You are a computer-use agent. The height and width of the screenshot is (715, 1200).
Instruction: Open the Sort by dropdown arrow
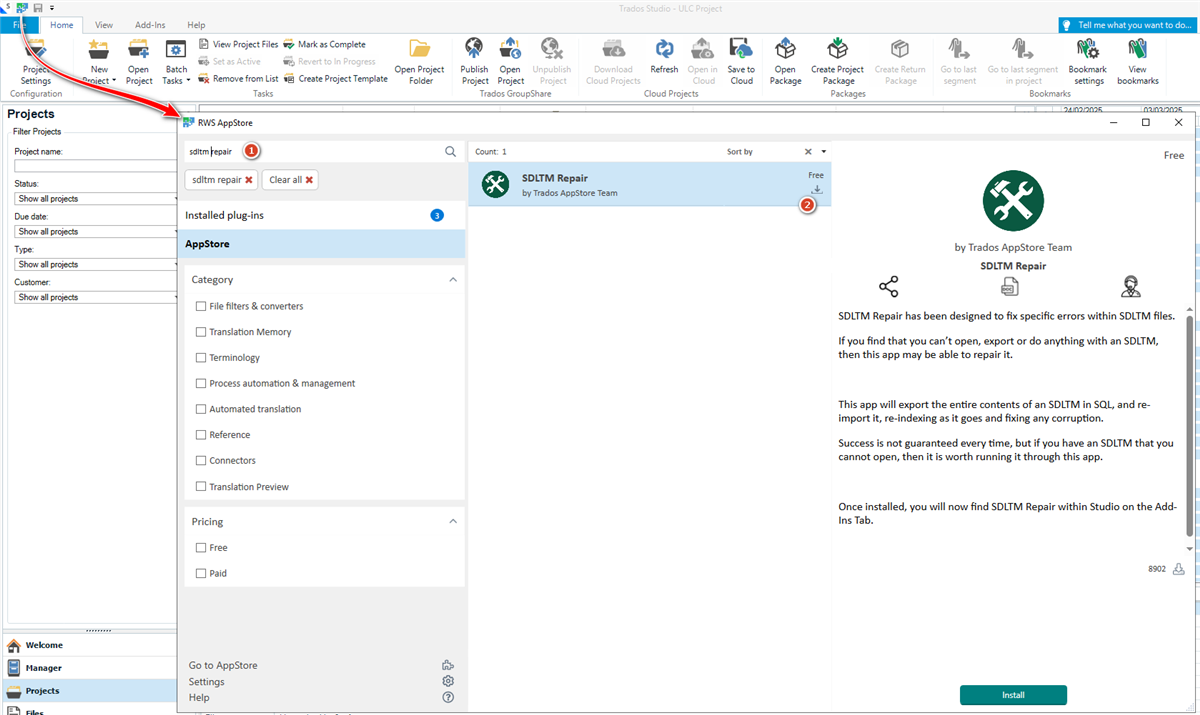click(x=824, y=152)
